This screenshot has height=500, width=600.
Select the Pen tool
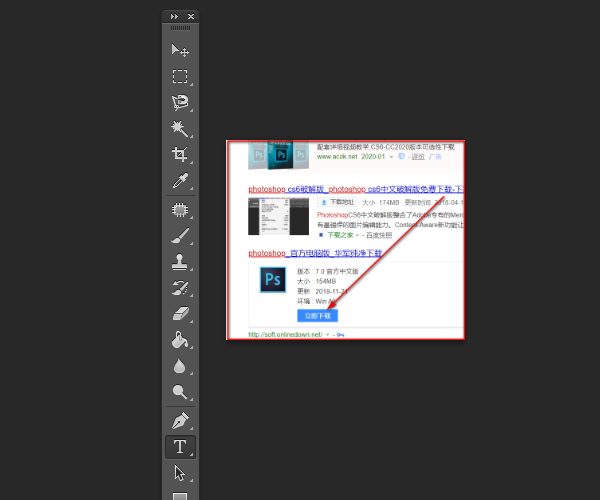(x=180, y=421)
